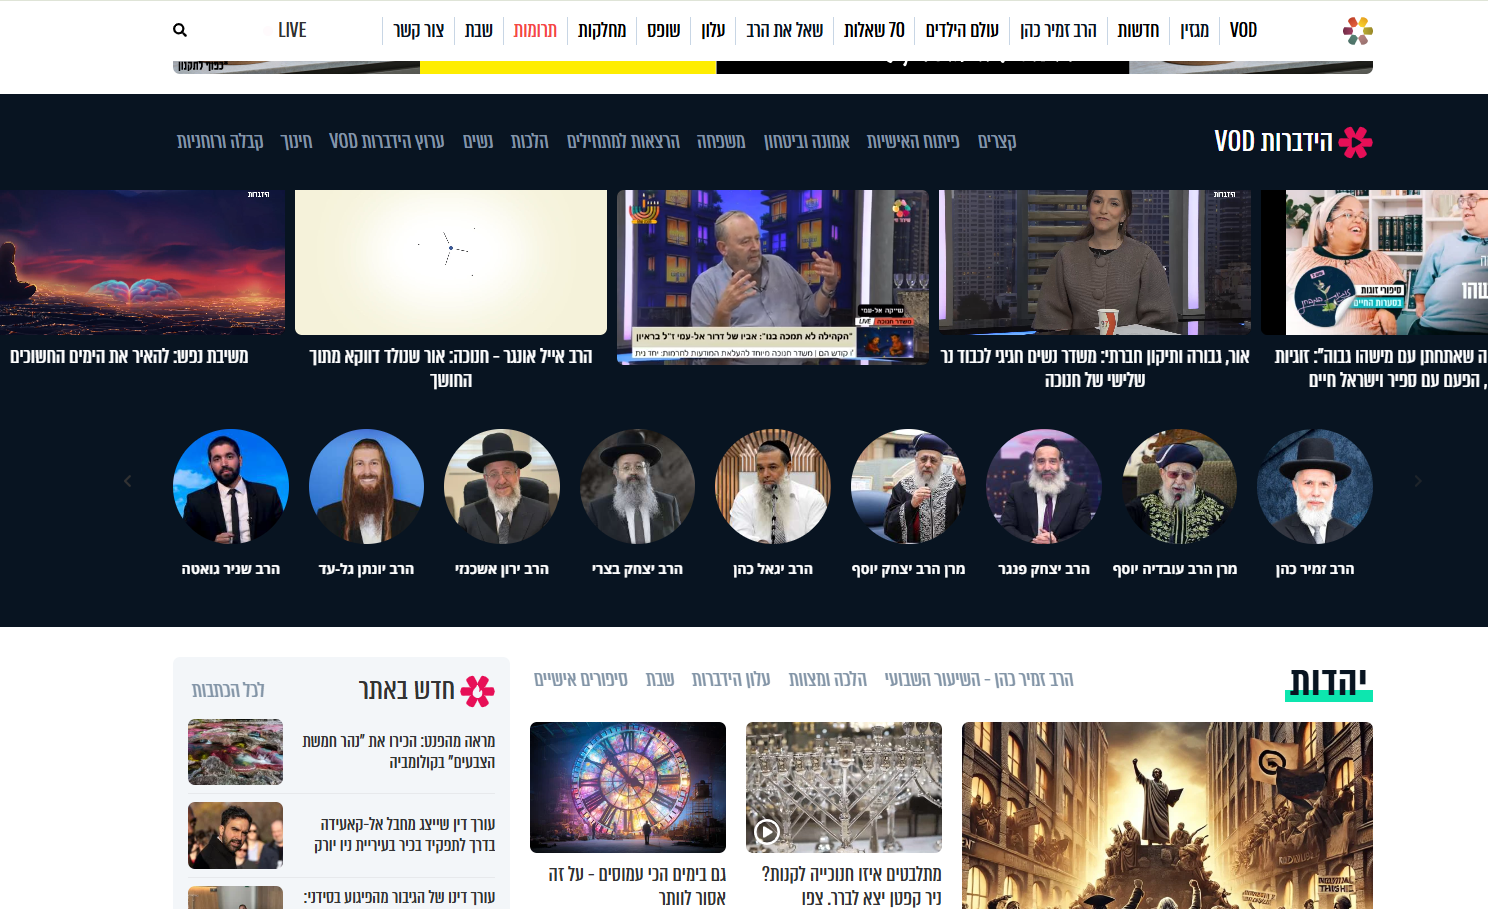This screenshot has width=1488, height=909.
Task: Open הרב שניר גואטה portrait
Action: click(231, 487)
